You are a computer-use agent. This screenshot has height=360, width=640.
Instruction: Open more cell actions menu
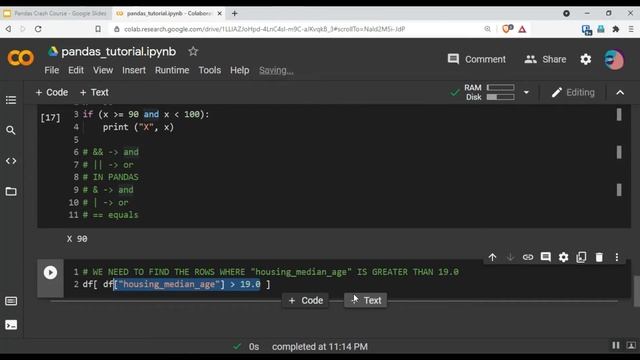617,257
